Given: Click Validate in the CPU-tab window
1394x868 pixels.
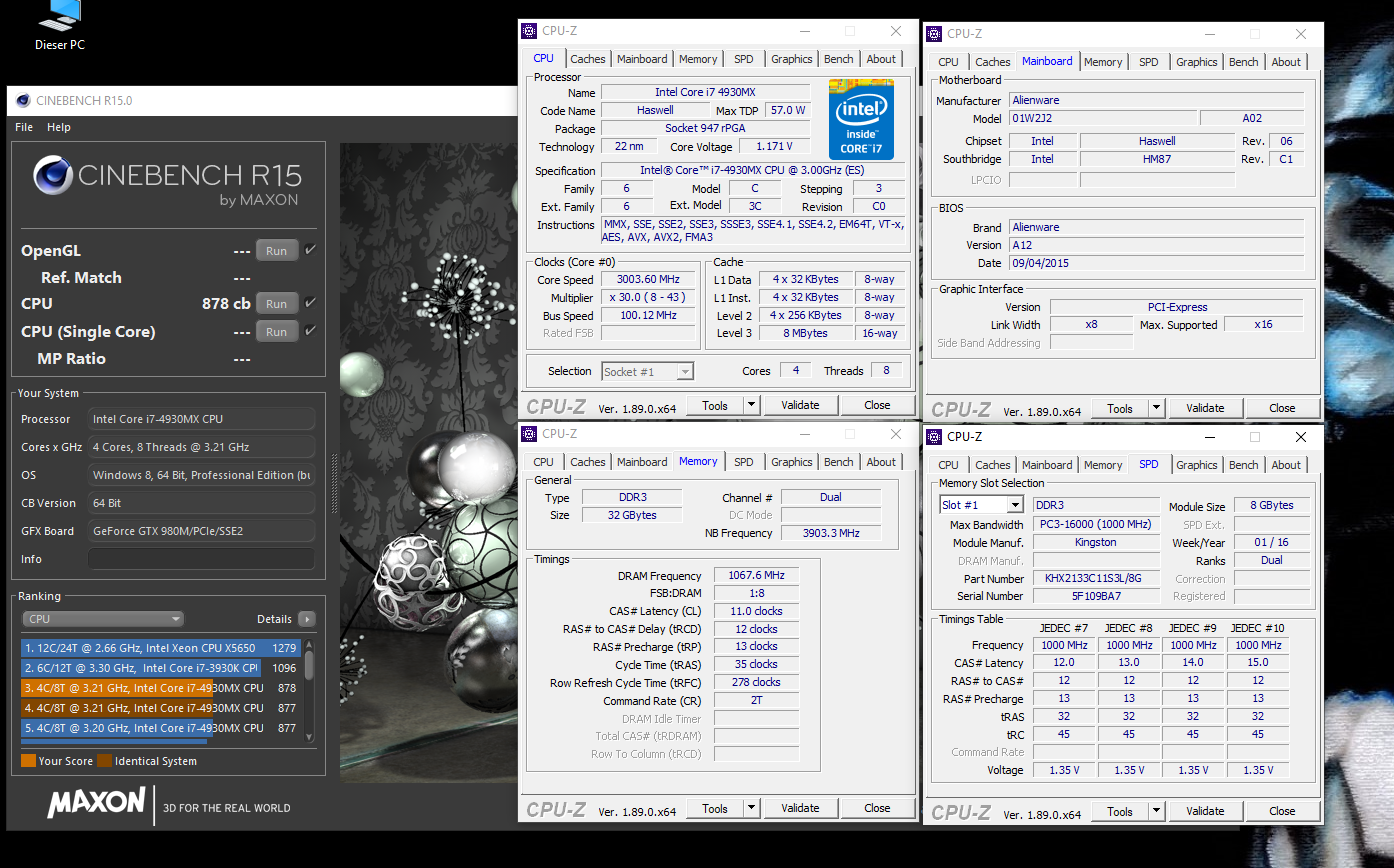Looking at the screenshot, I should tap(800, 405).
